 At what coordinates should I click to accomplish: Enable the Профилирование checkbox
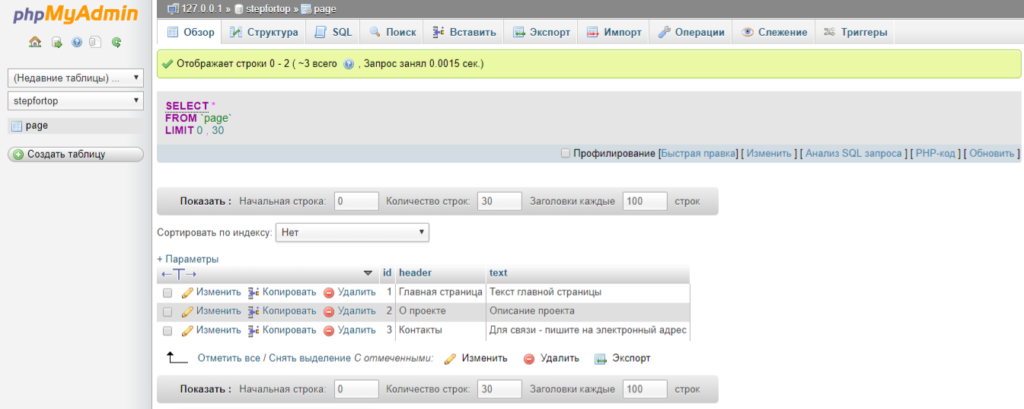566,153
